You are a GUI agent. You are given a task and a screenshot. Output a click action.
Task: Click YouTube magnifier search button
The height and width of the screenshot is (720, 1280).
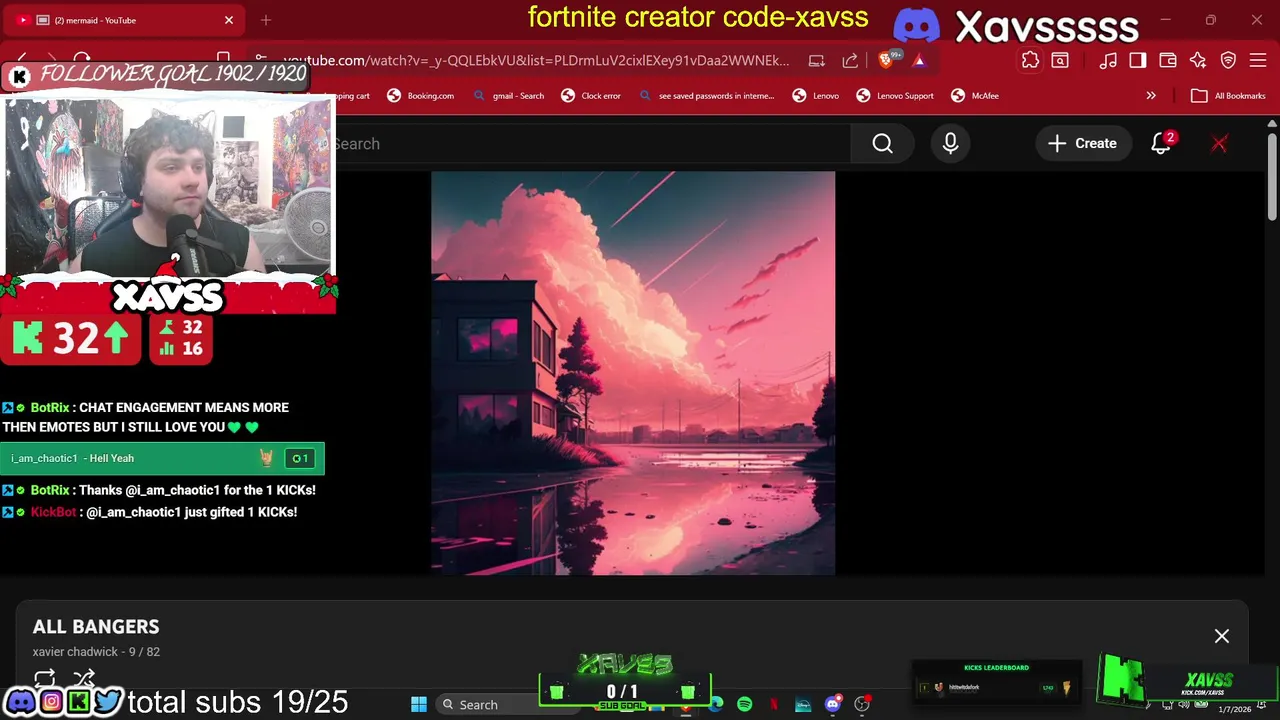pos(882,144)
